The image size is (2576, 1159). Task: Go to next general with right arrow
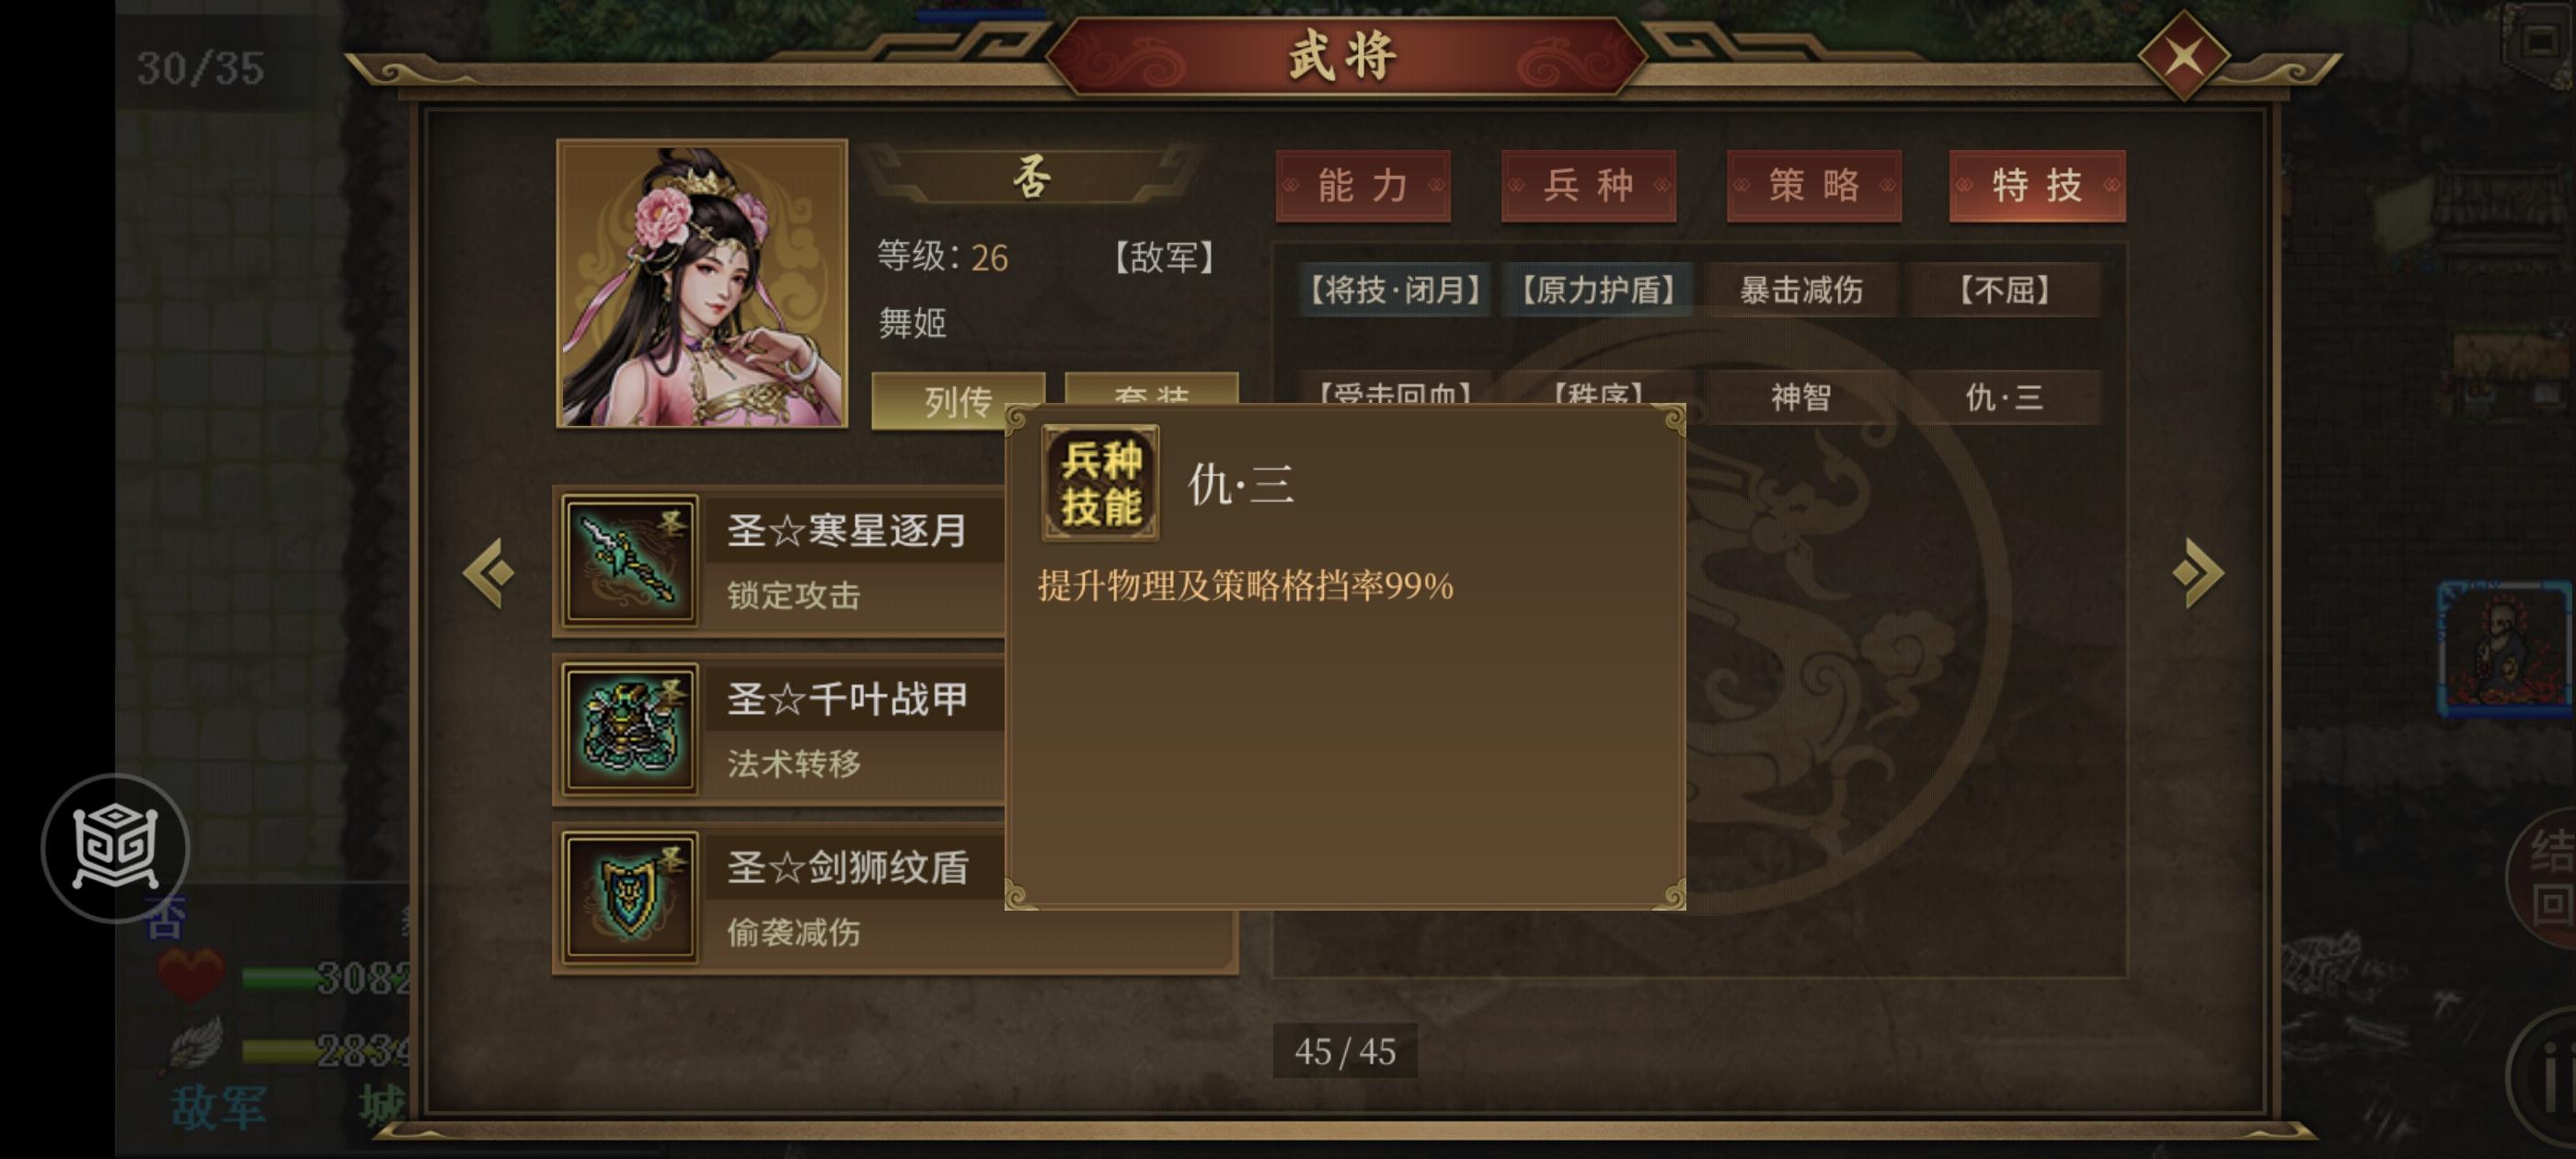pyautogui.click(x=2198, y=573)
